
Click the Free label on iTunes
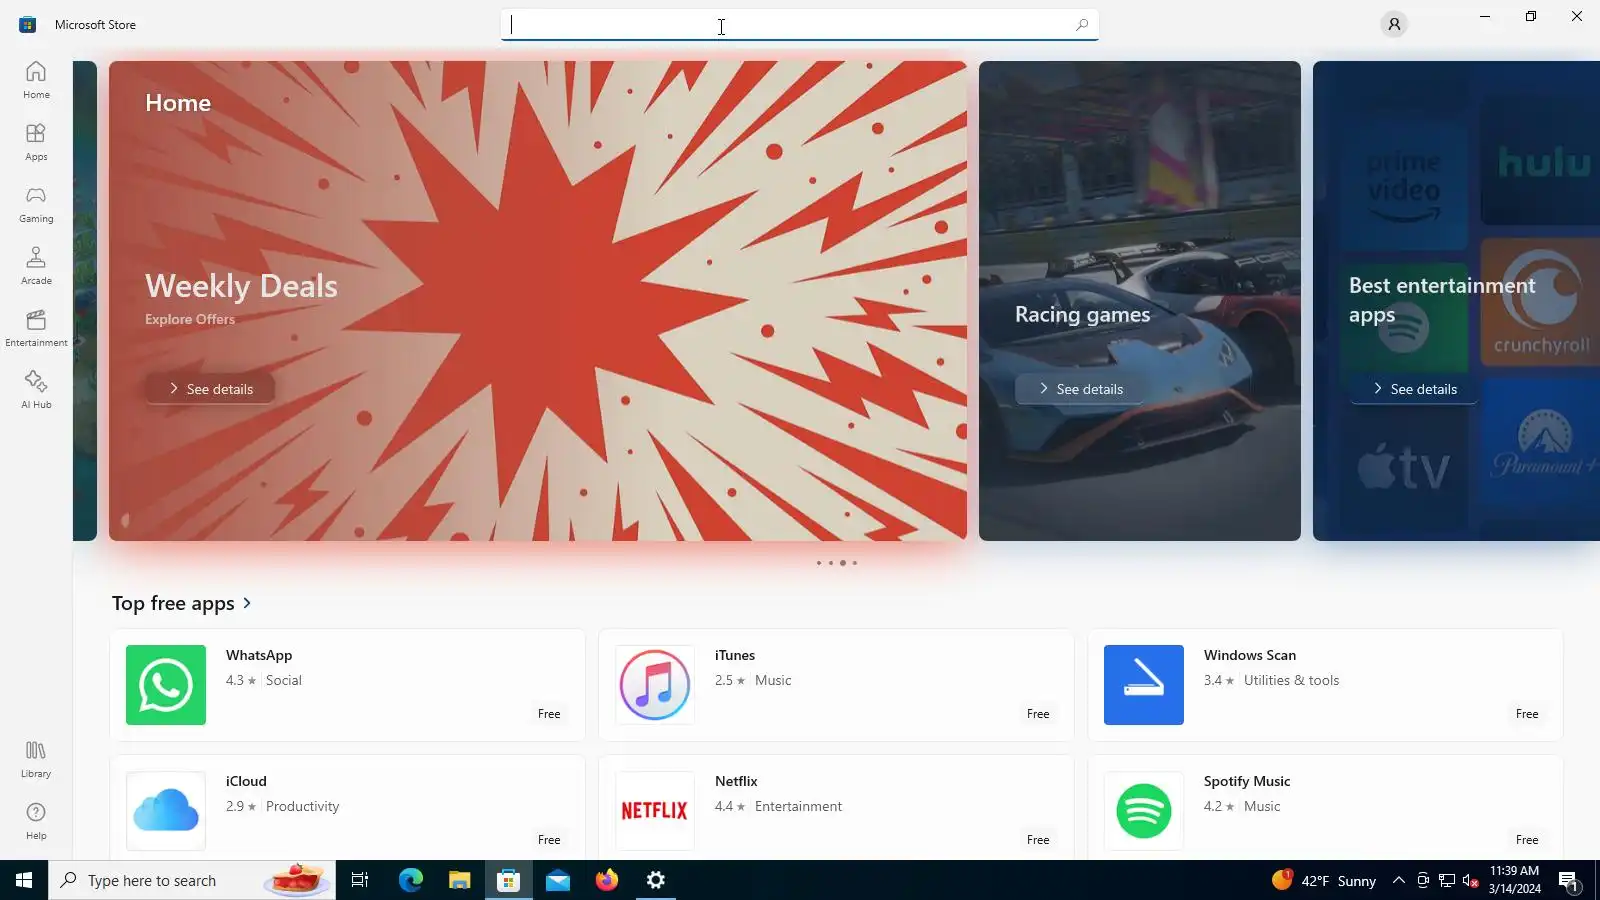[x=1038, y=714]
